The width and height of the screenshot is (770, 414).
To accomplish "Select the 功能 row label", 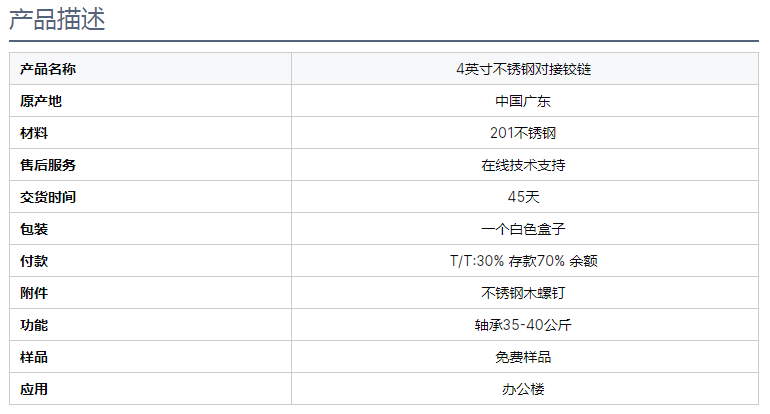I will [34, 325].
